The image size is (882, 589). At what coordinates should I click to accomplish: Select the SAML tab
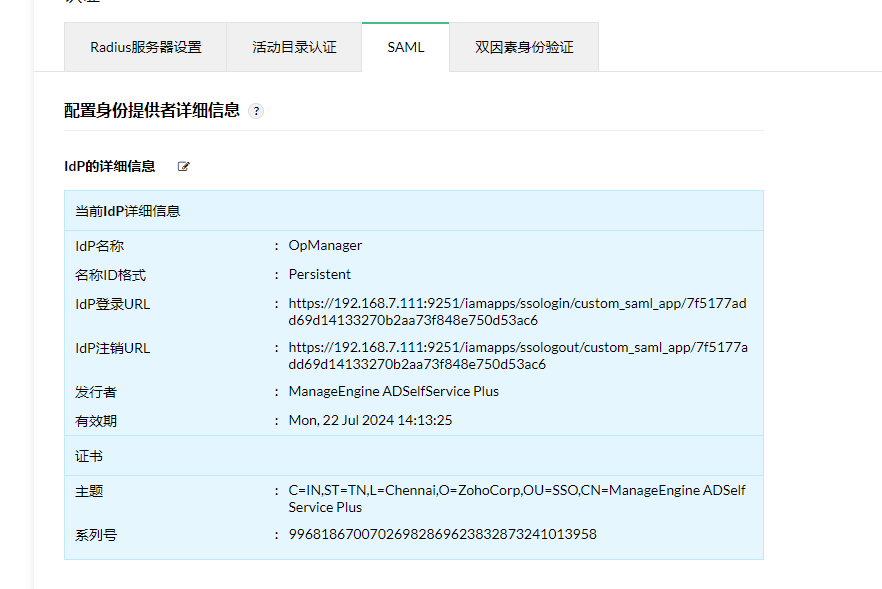[406, 47]
